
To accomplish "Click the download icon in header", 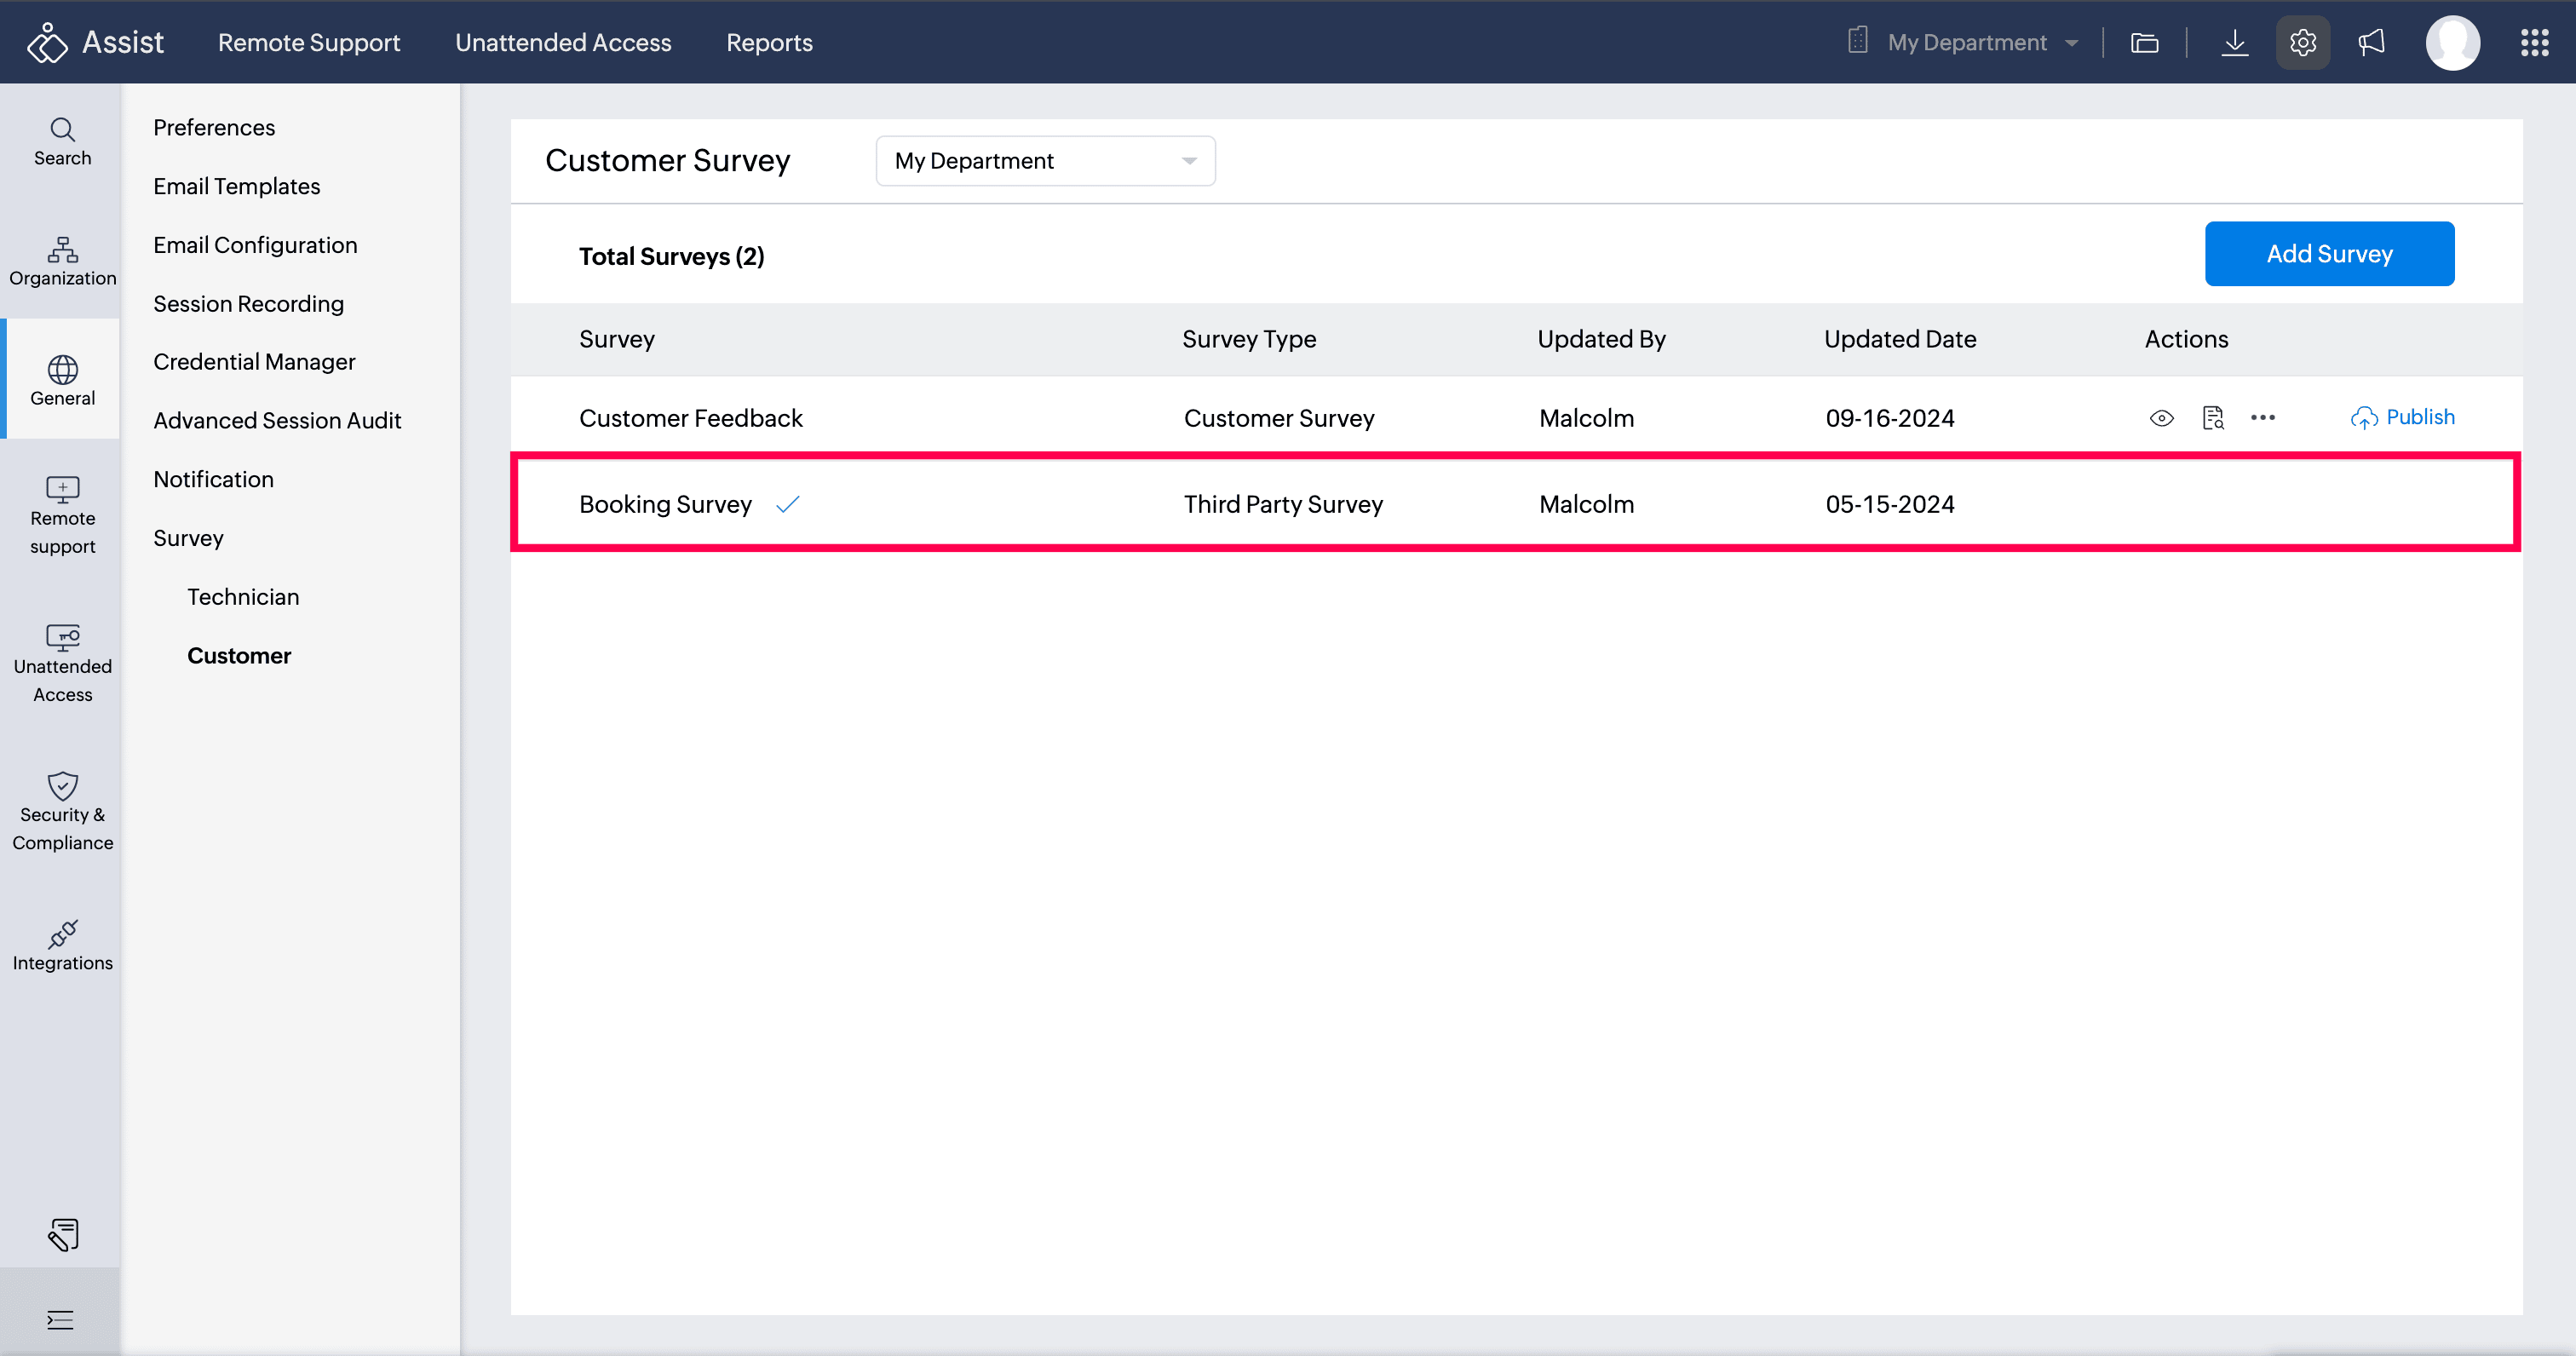I will pyautogui.click(x=2234, y=42).
